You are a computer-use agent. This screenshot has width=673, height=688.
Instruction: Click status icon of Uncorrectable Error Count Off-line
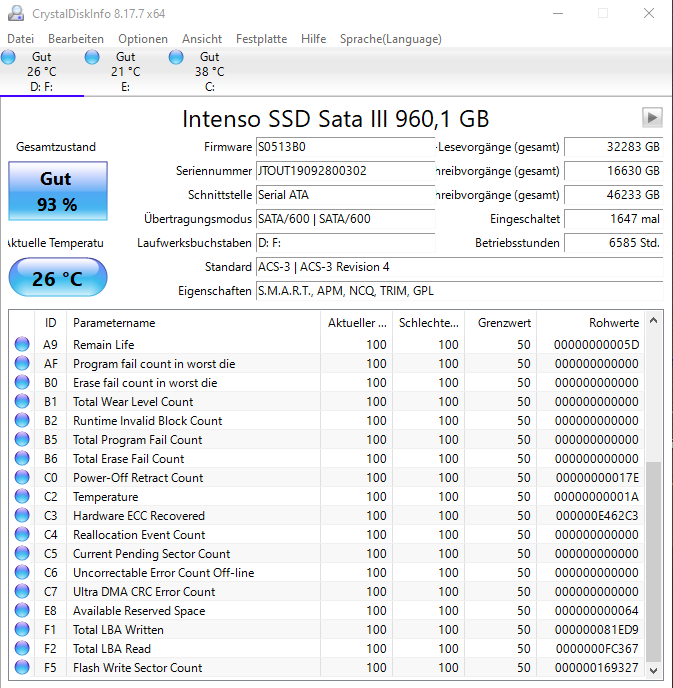tap(22, 573)
